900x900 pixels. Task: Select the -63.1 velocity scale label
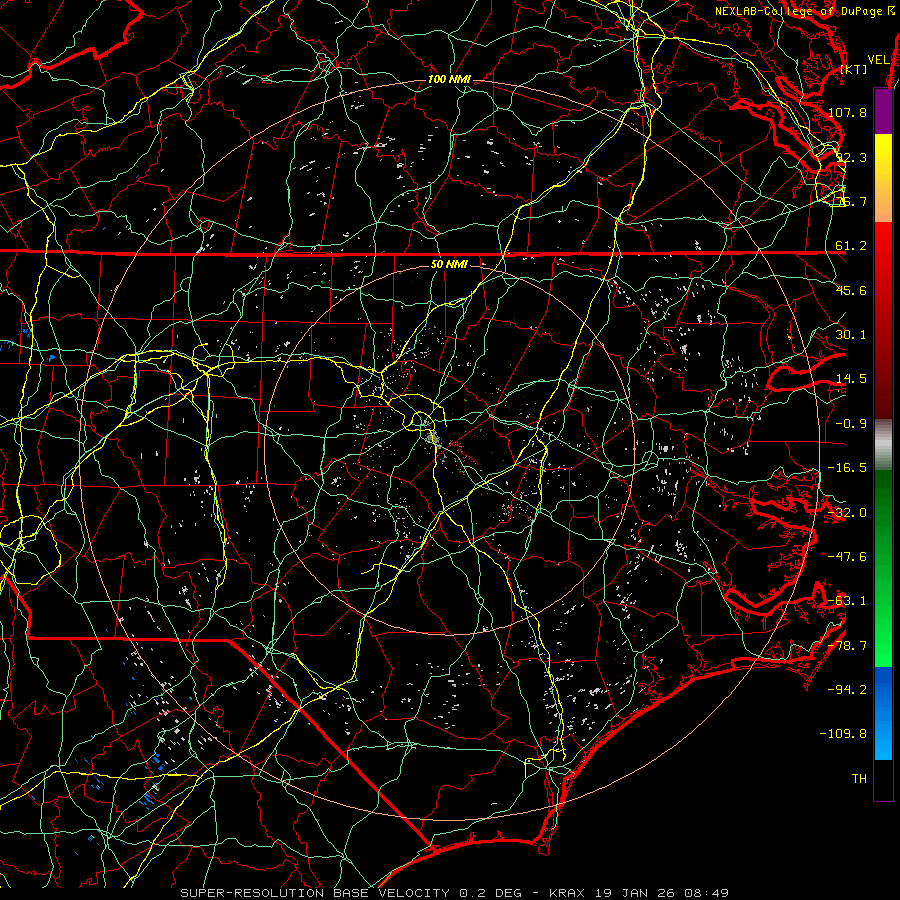(847, 601)
